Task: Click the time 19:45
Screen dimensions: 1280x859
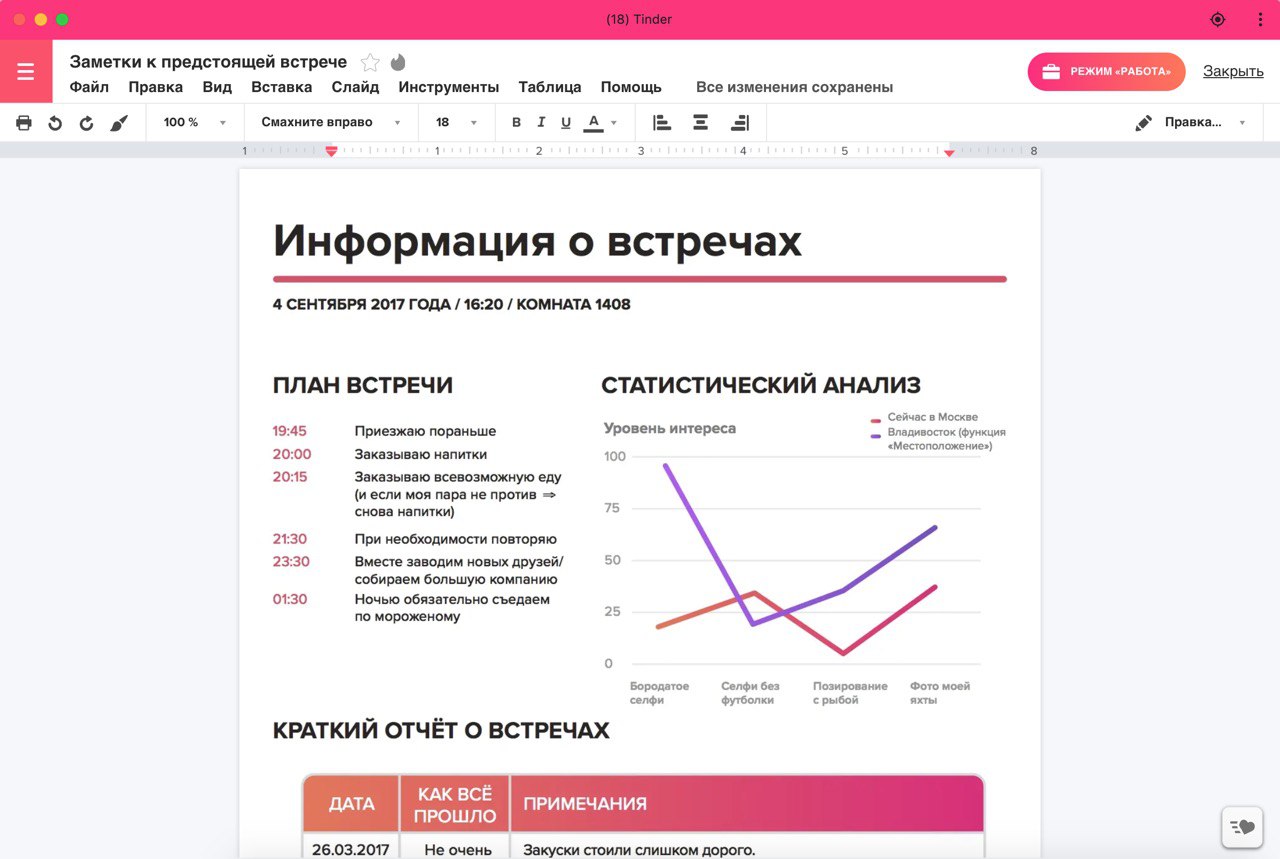Action: click(x=290, y=431)
